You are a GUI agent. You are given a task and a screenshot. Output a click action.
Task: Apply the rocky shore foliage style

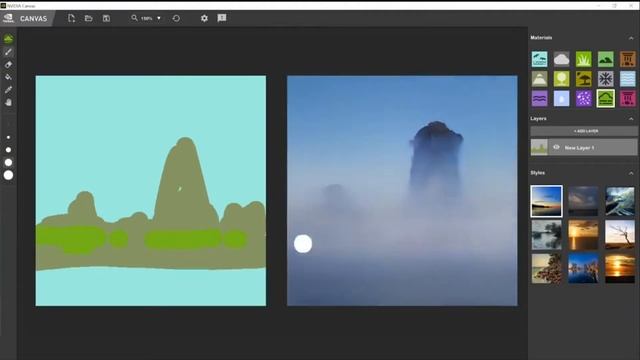(x=547, y=269)
